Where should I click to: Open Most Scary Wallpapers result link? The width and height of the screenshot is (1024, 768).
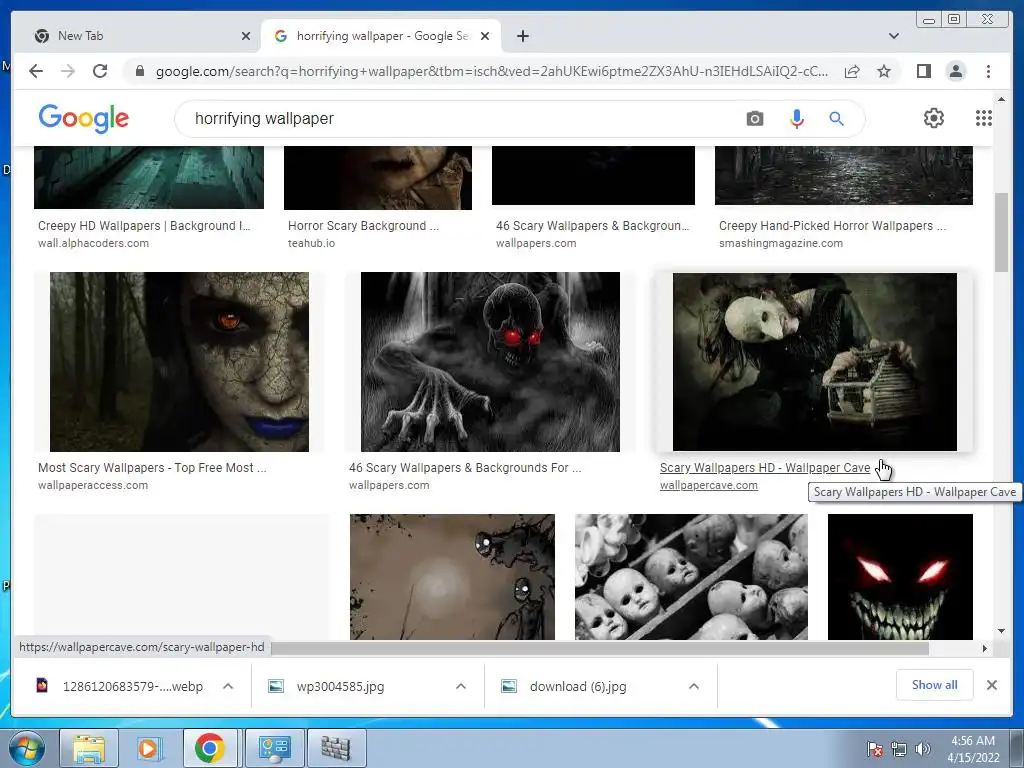point(152,468)
